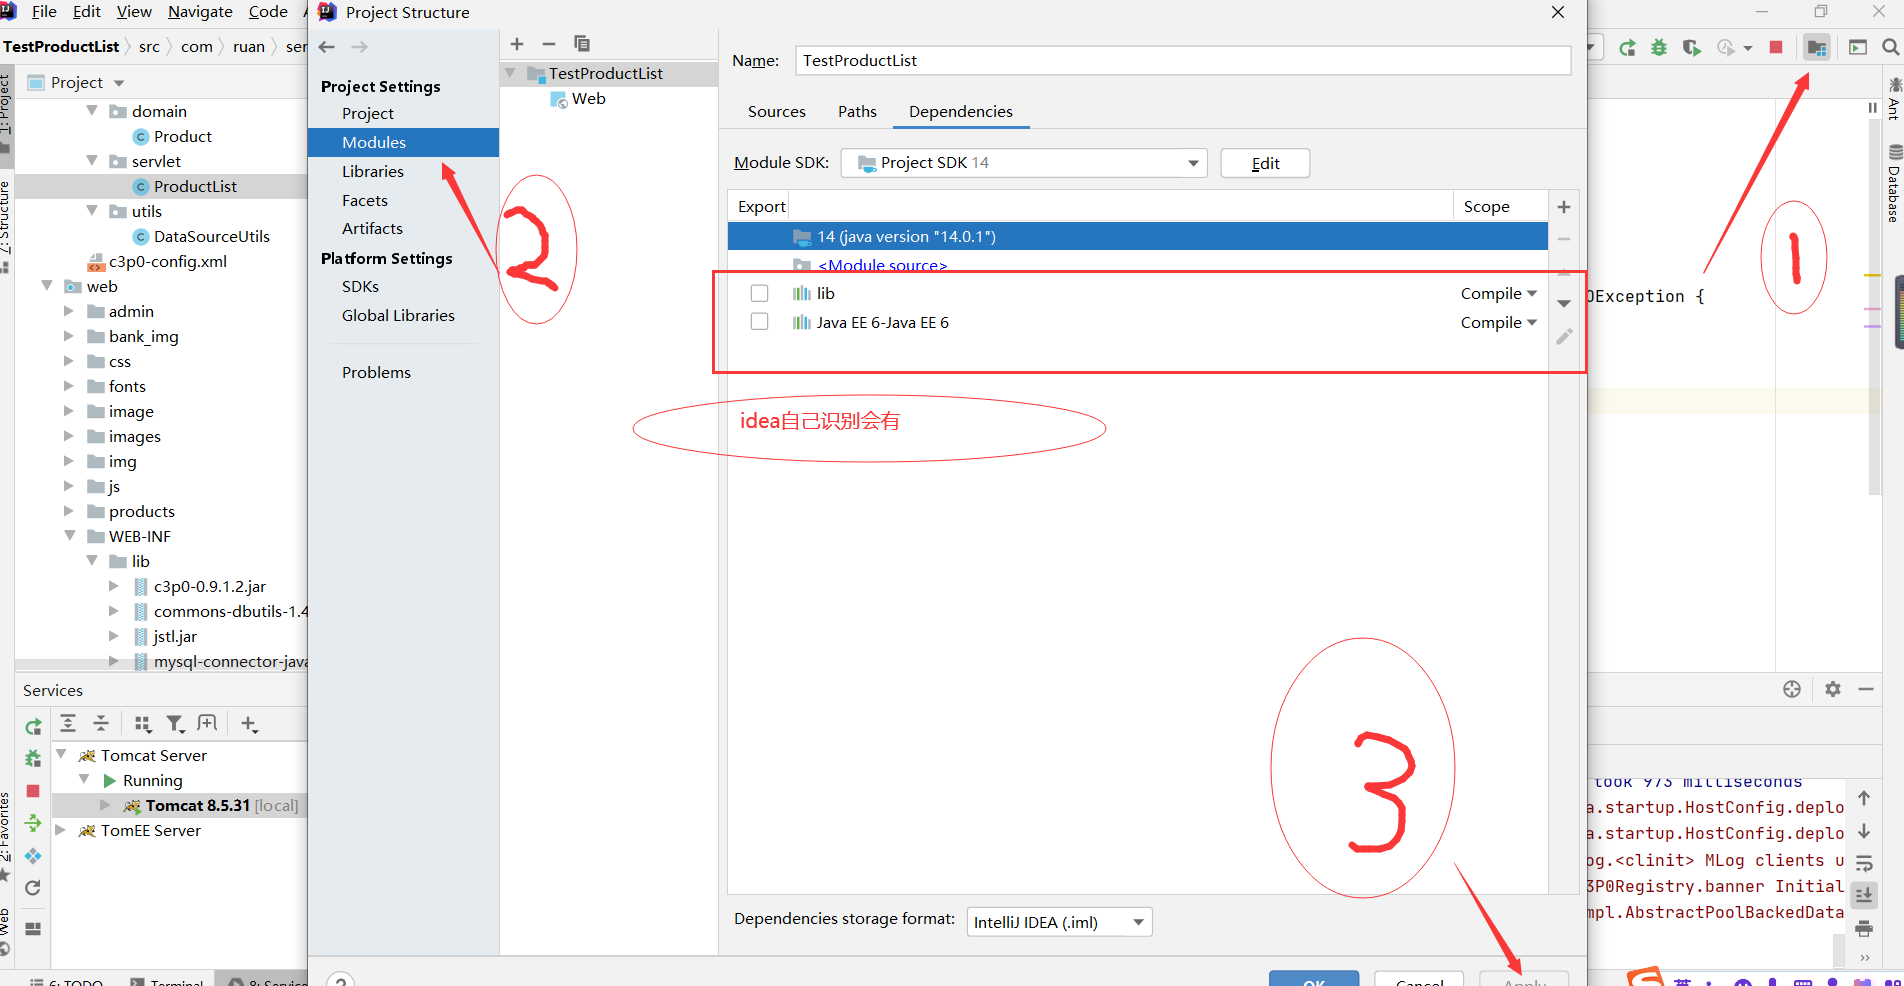The width and height of the screenshot is (1904, 986).
Task: Select Tomcat 8.5.31 local server
Action: [212, 805]
